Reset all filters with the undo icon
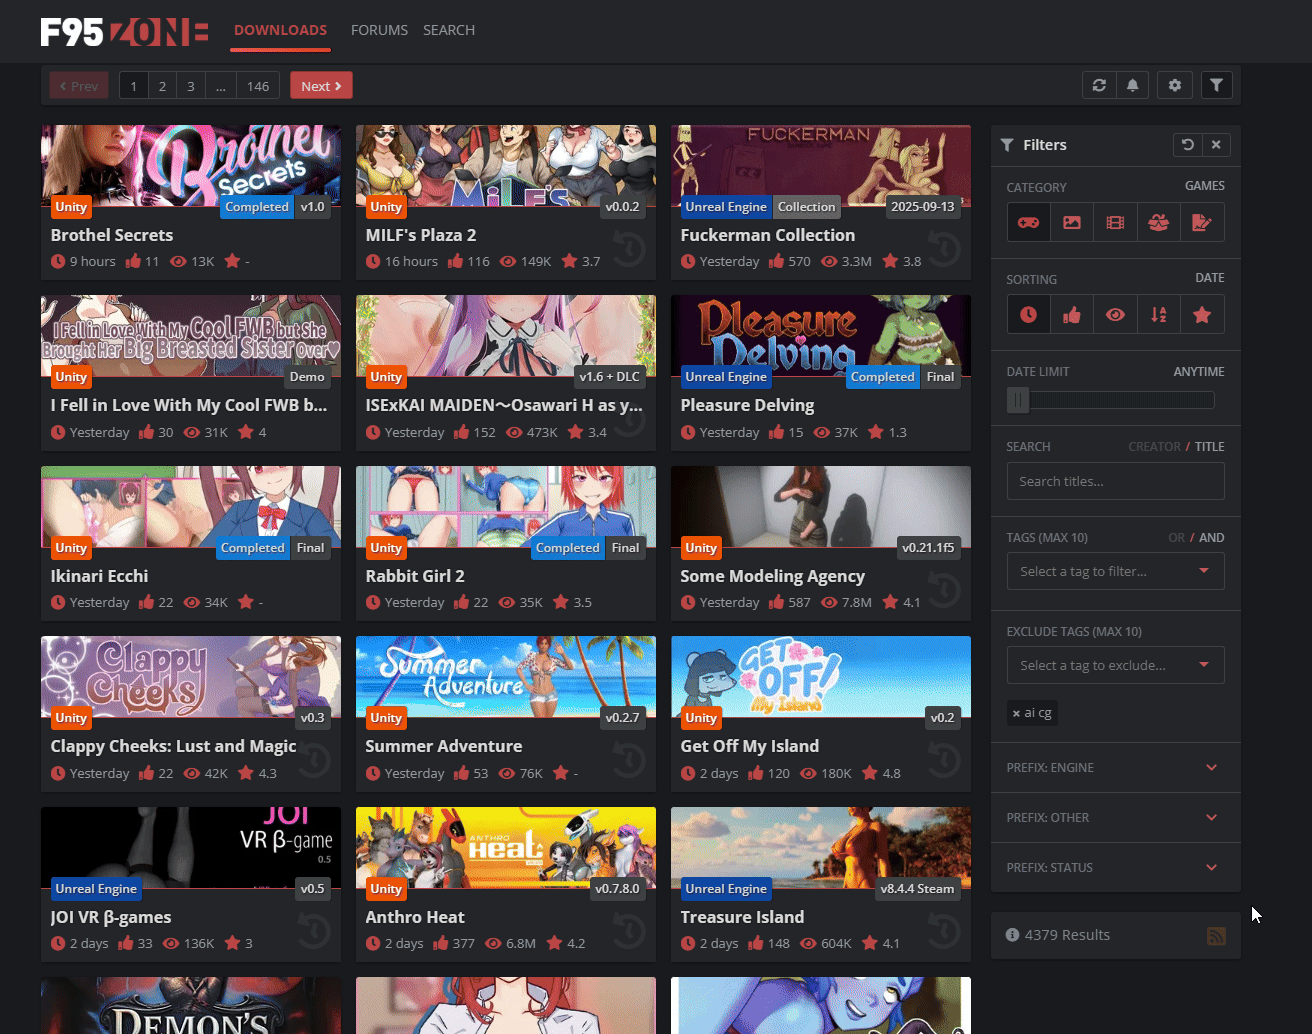This screenshot has height=1034, width=1312. pos(1188,145)
